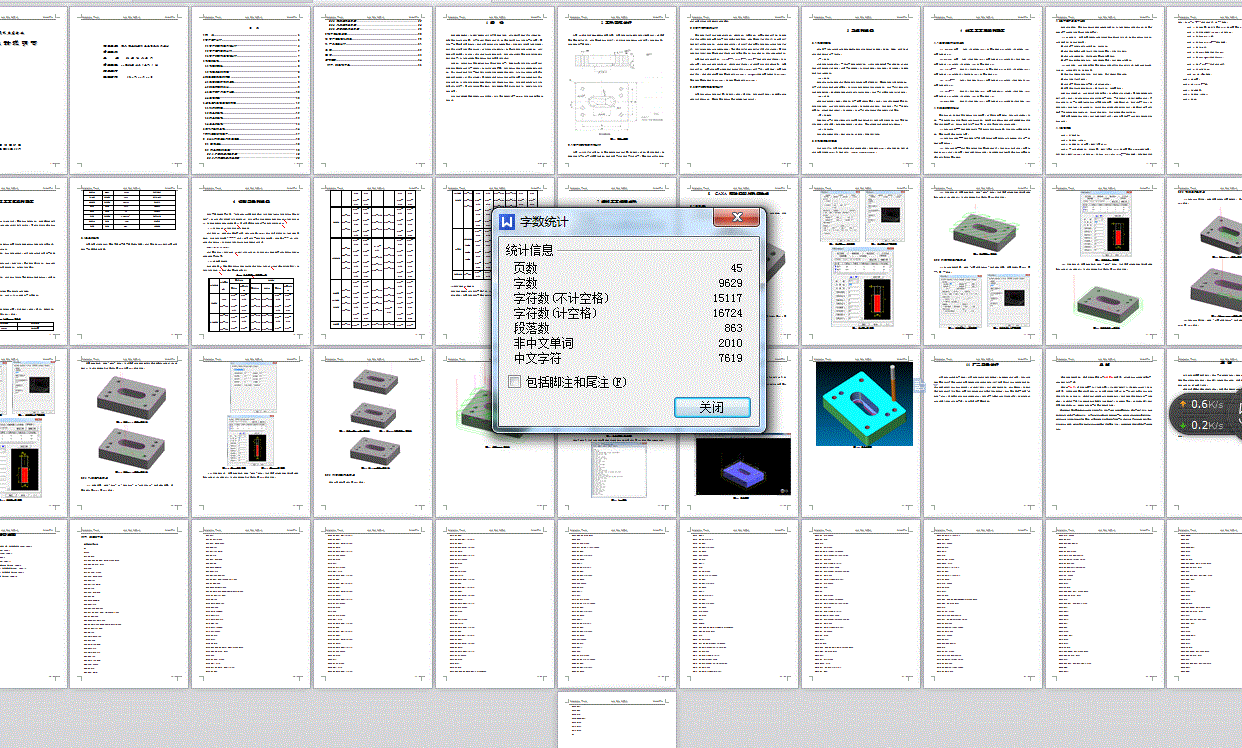Screen dimensions: 1242x748
Task: Click the 字符数(计空格) label
Action: [x=555, y=314]
